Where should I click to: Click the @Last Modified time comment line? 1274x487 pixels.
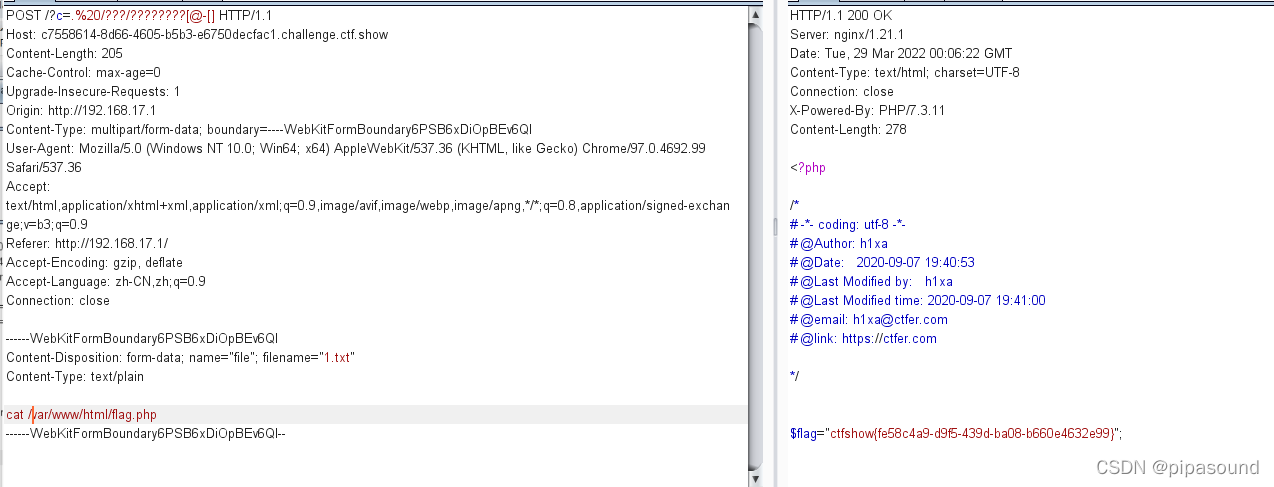point(918,301)
